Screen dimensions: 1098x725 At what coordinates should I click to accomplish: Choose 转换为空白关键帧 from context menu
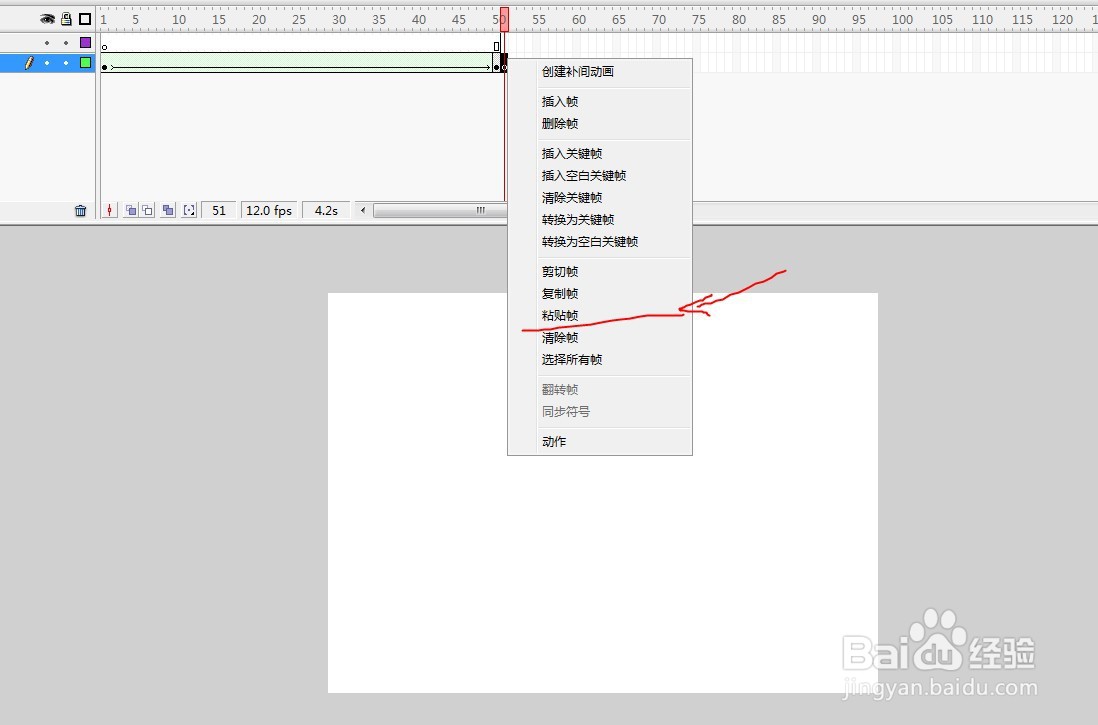coord(599,242)
